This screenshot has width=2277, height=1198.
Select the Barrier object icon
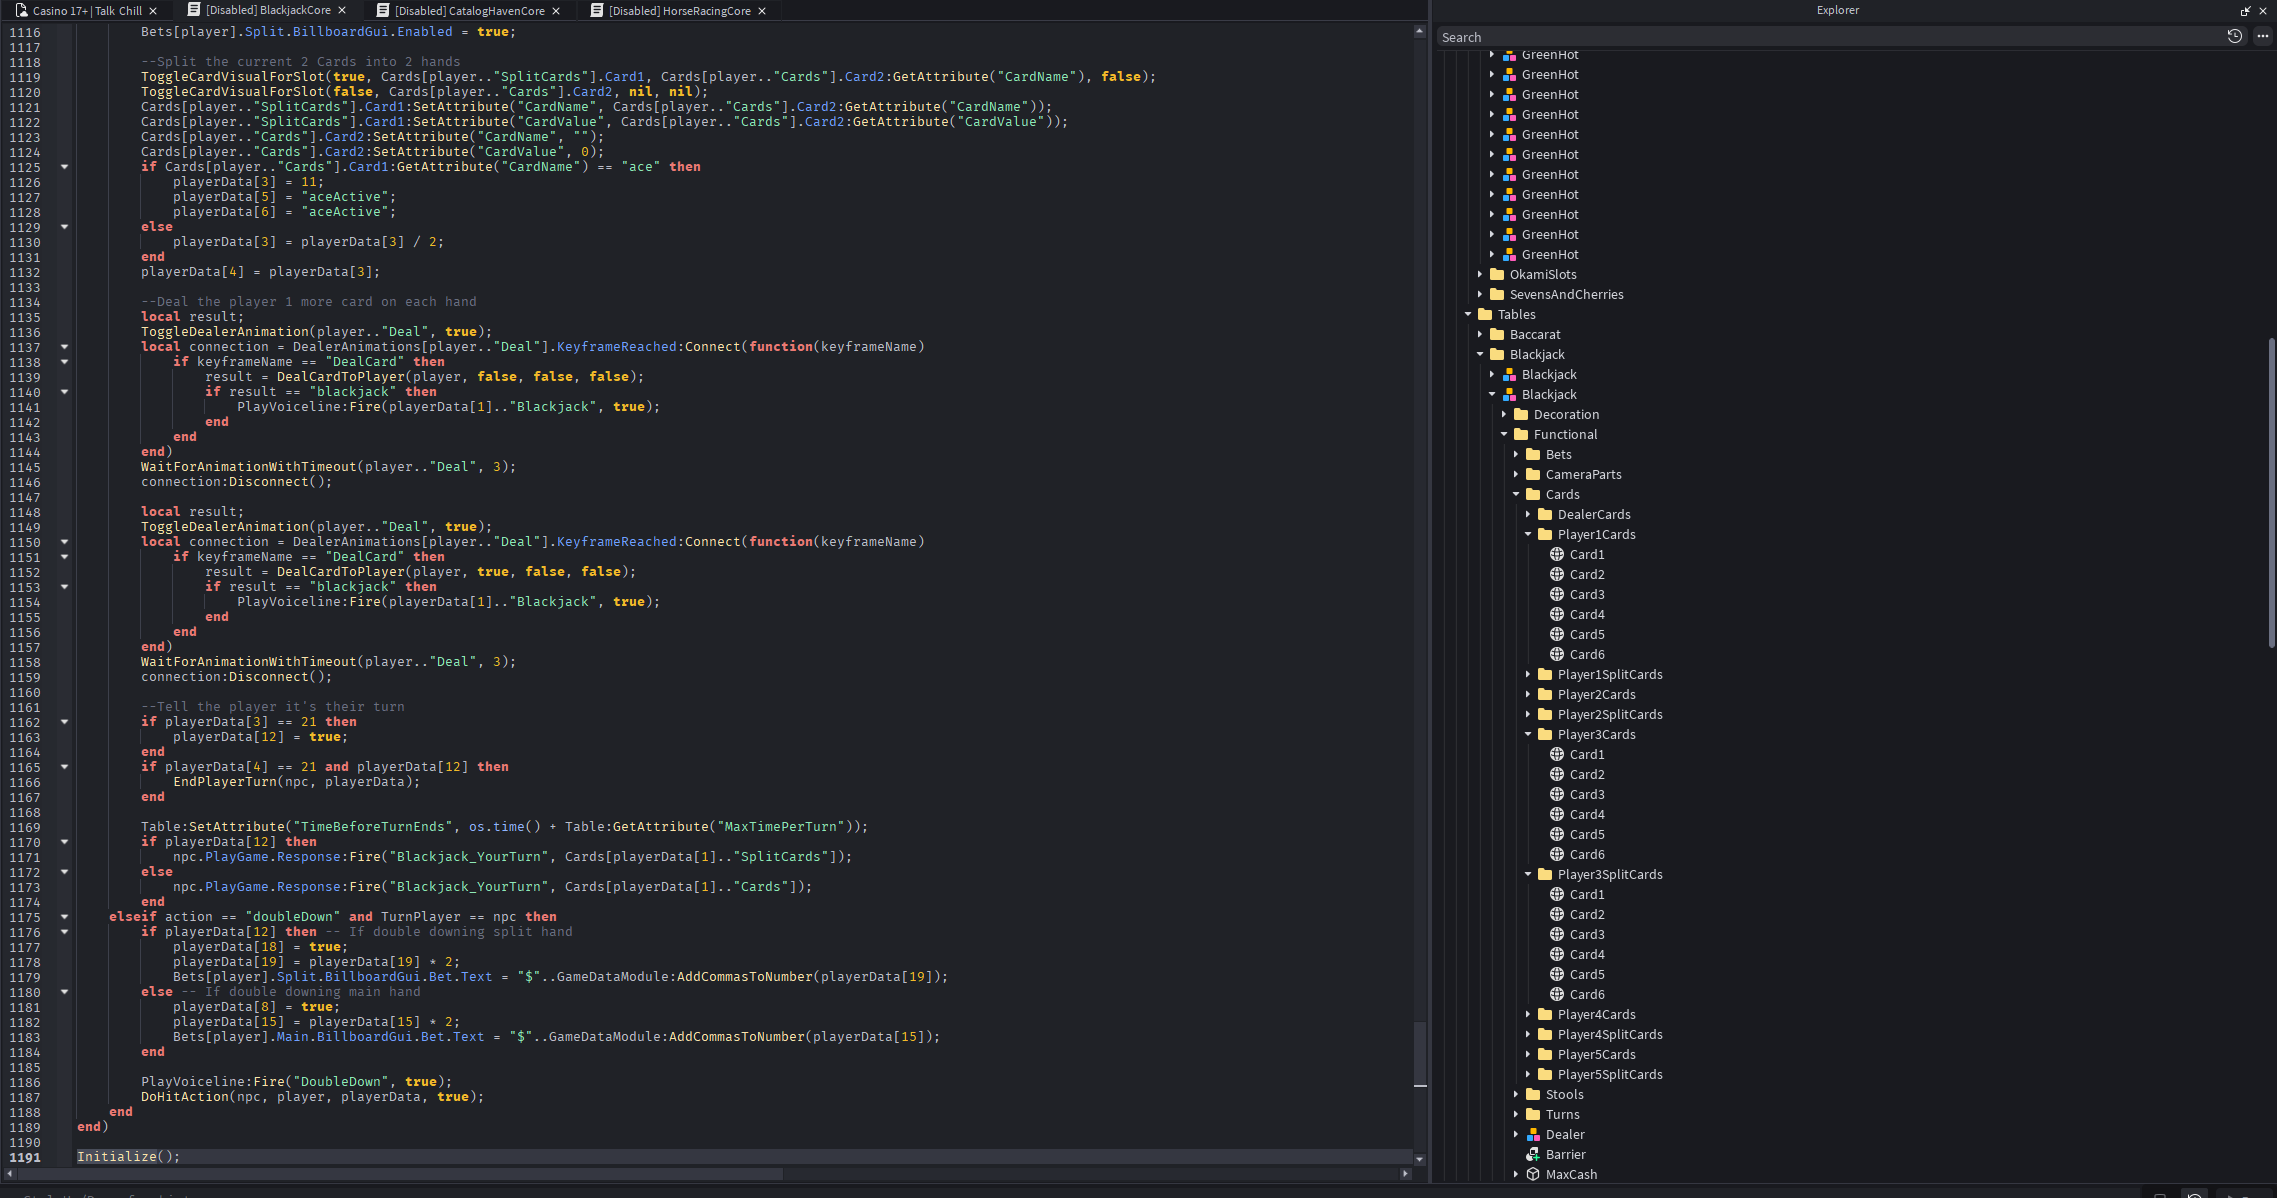pos(1533,1154)
